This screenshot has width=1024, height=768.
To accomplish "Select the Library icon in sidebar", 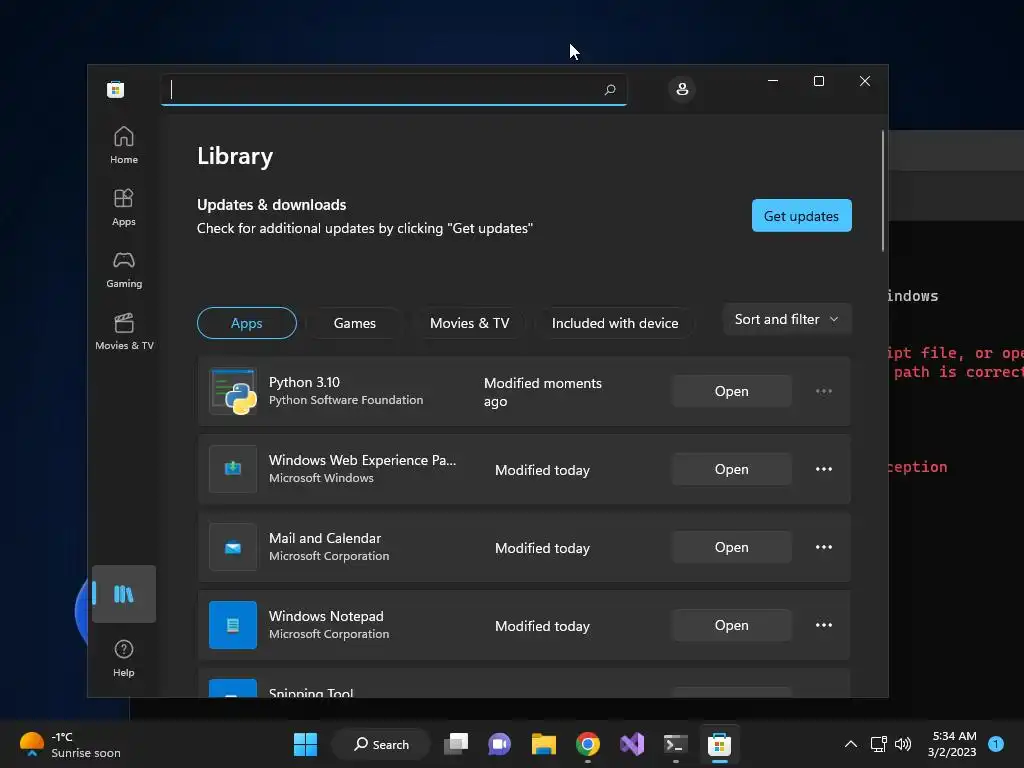I will (x=123, y=594).
